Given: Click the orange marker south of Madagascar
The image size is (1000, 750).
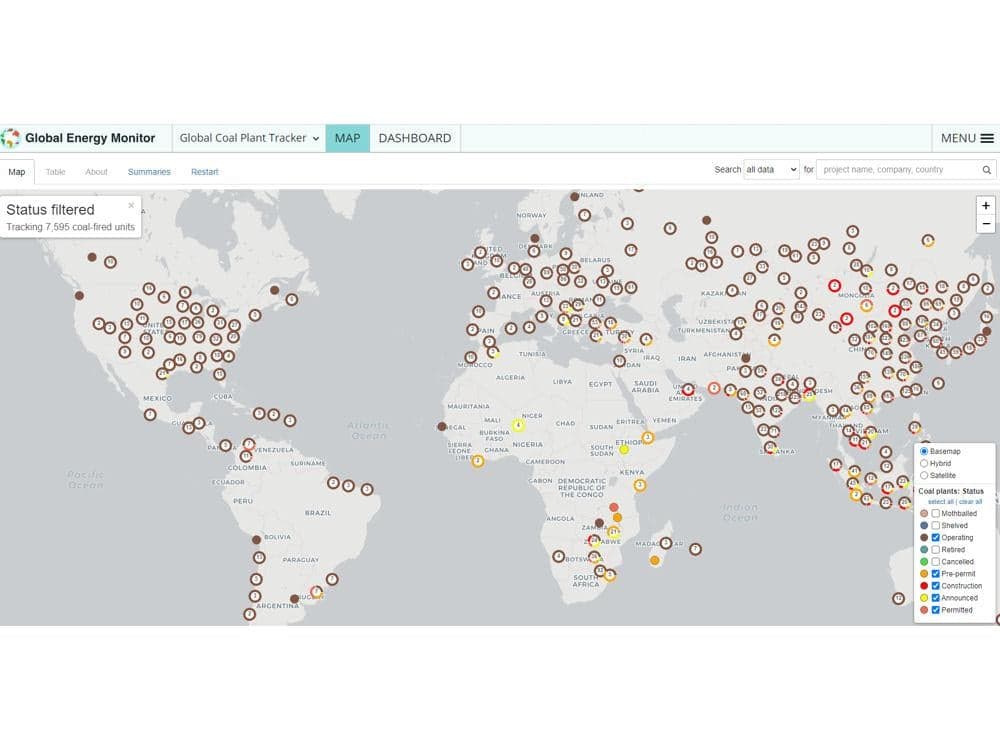Looking at the screenshot, I should click(654, 561).
